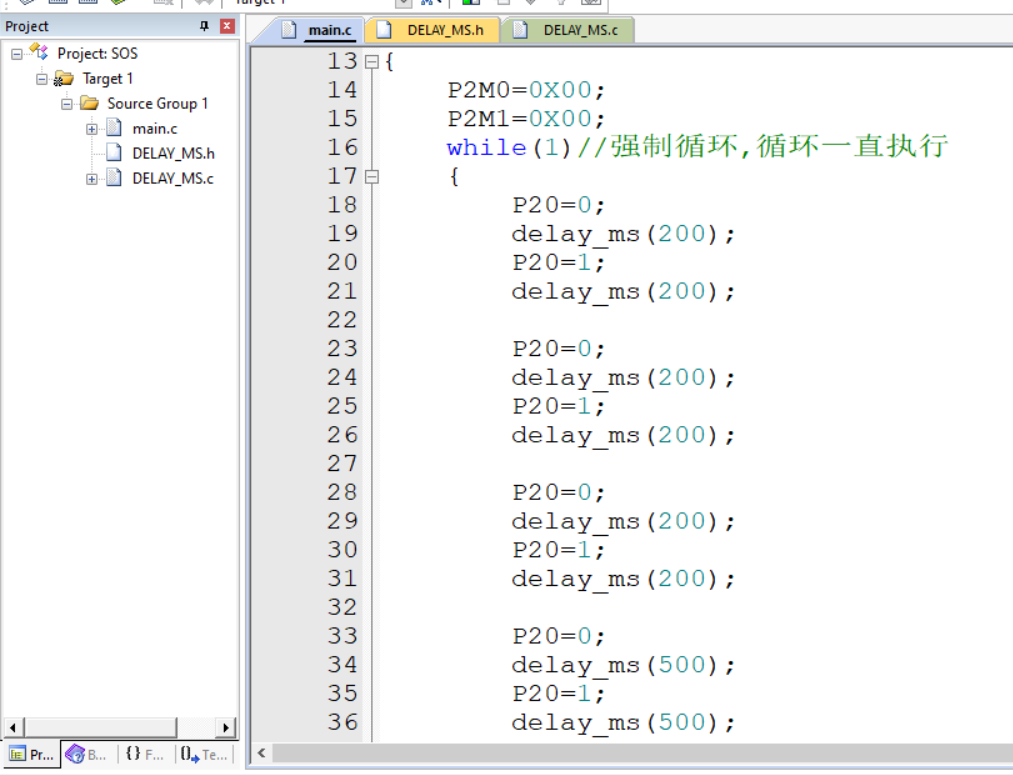The width and height of the screenshot is (1013, 775).
Task: Click delay_ms(200); on line 31
Action: pos(623,579)
